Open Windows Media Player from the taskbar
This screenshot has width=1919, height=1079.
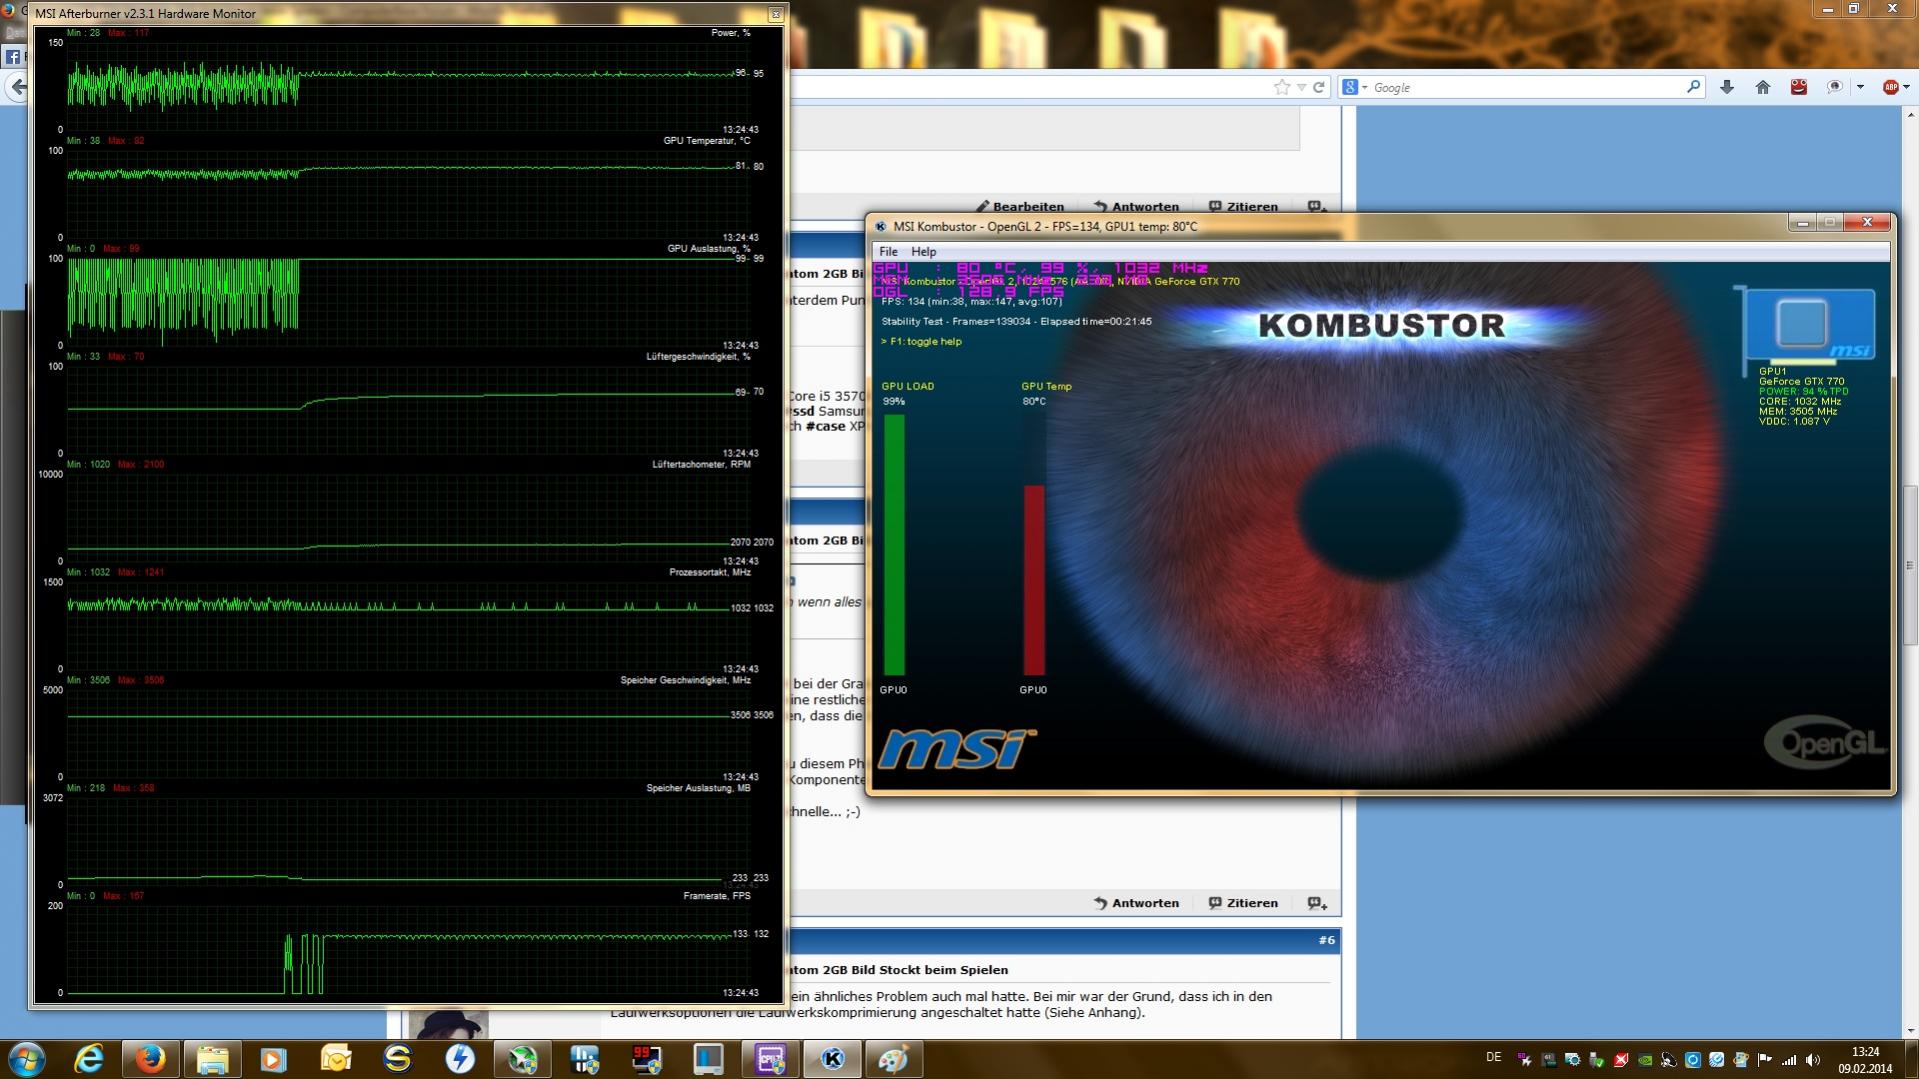click(x=274, y=1058)
